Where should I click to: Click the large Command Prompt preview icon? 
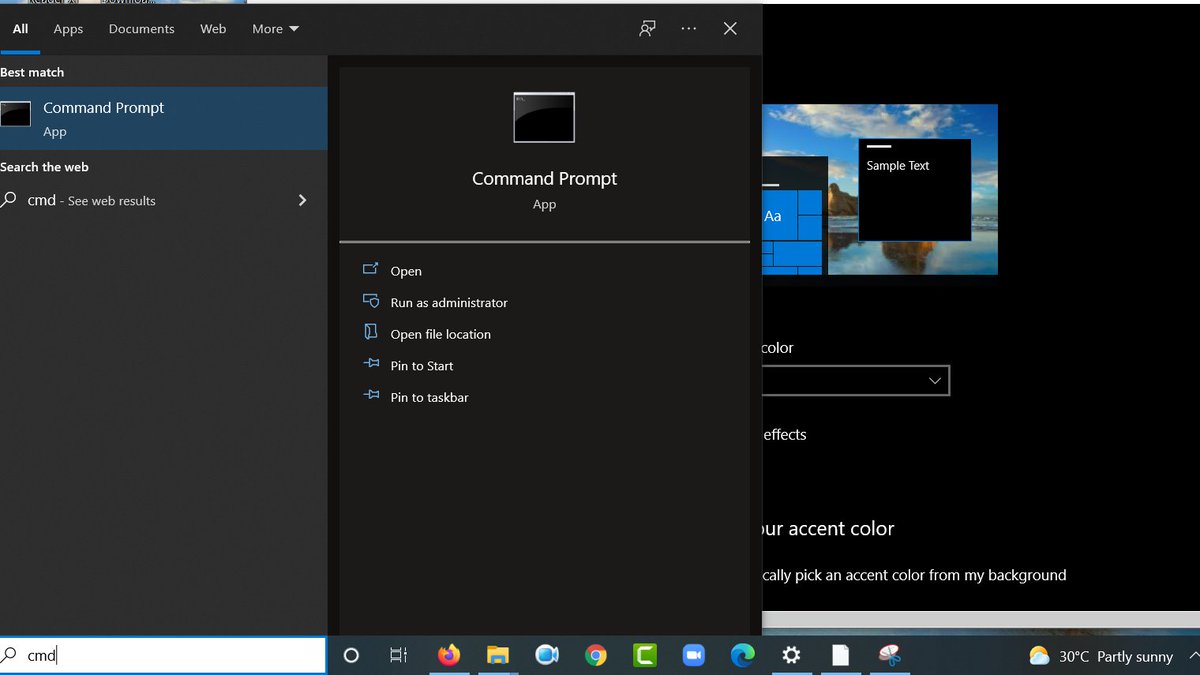coord(544,117)
